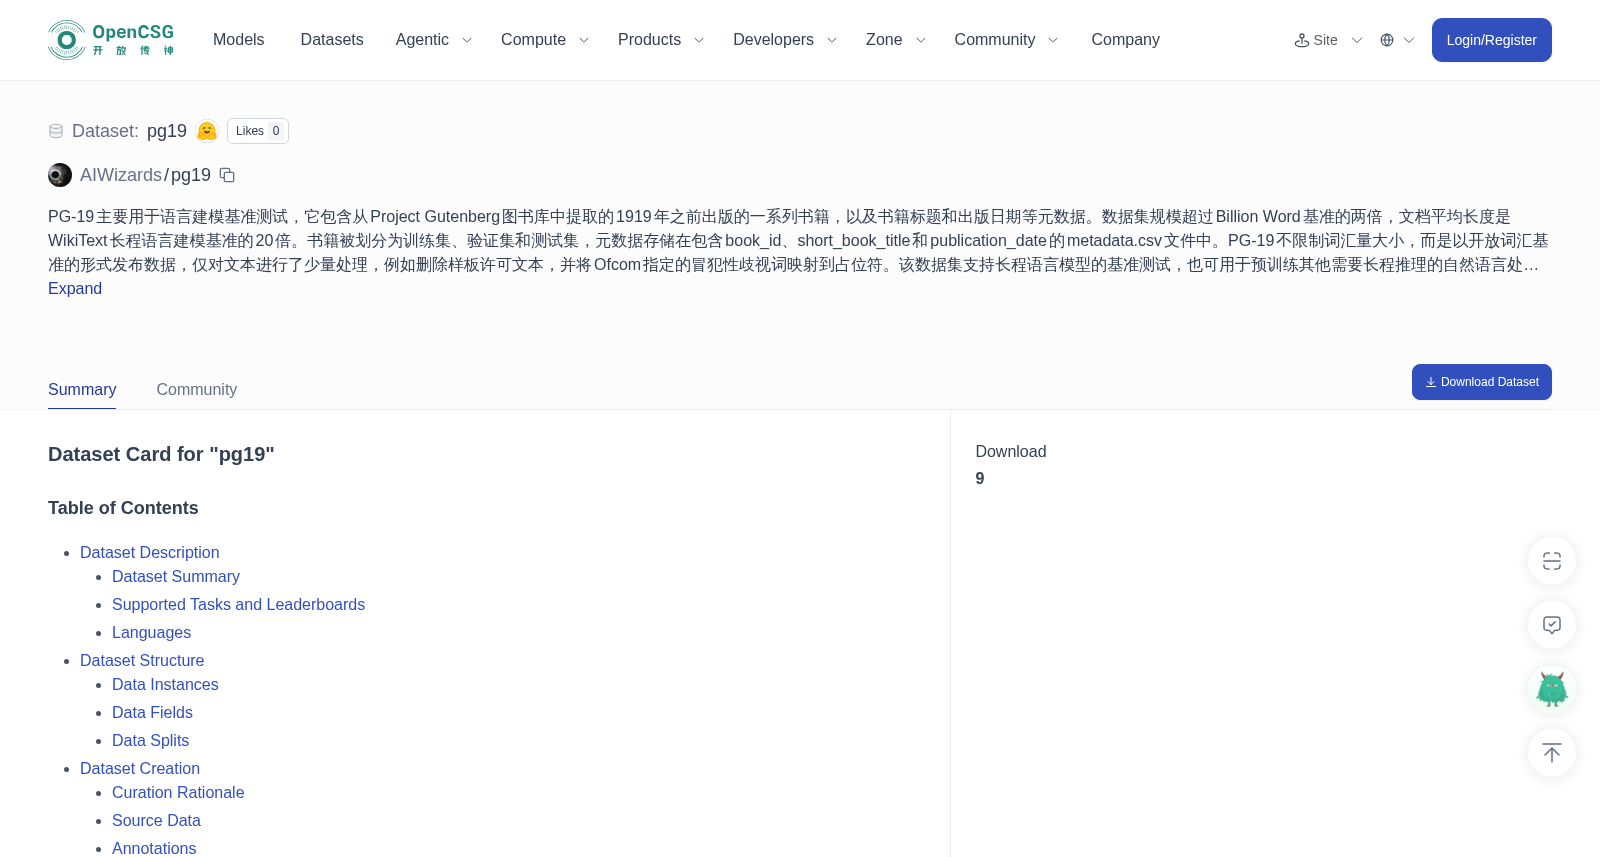Screen dimensions: 1600x857
Task: Go to Supported Tasks and Leaderboards
Action: [x=239, y=605]
